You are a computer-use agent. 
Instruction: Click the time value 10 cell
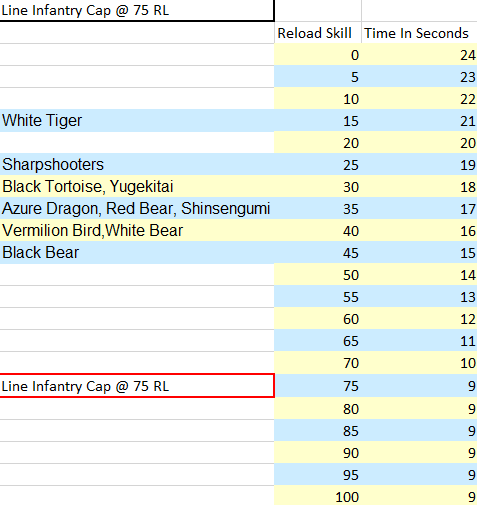click(x=419, y=363)
